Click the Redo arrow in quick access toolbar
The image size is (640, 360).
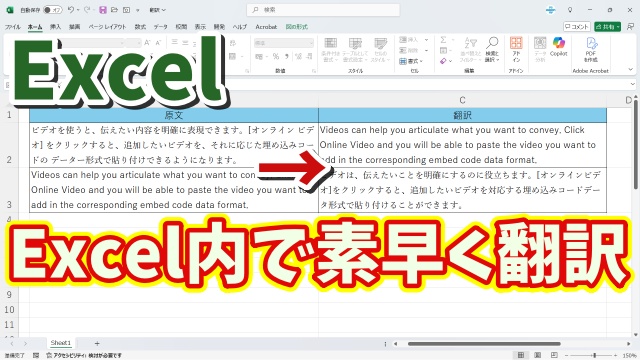[x=87, y=10]
